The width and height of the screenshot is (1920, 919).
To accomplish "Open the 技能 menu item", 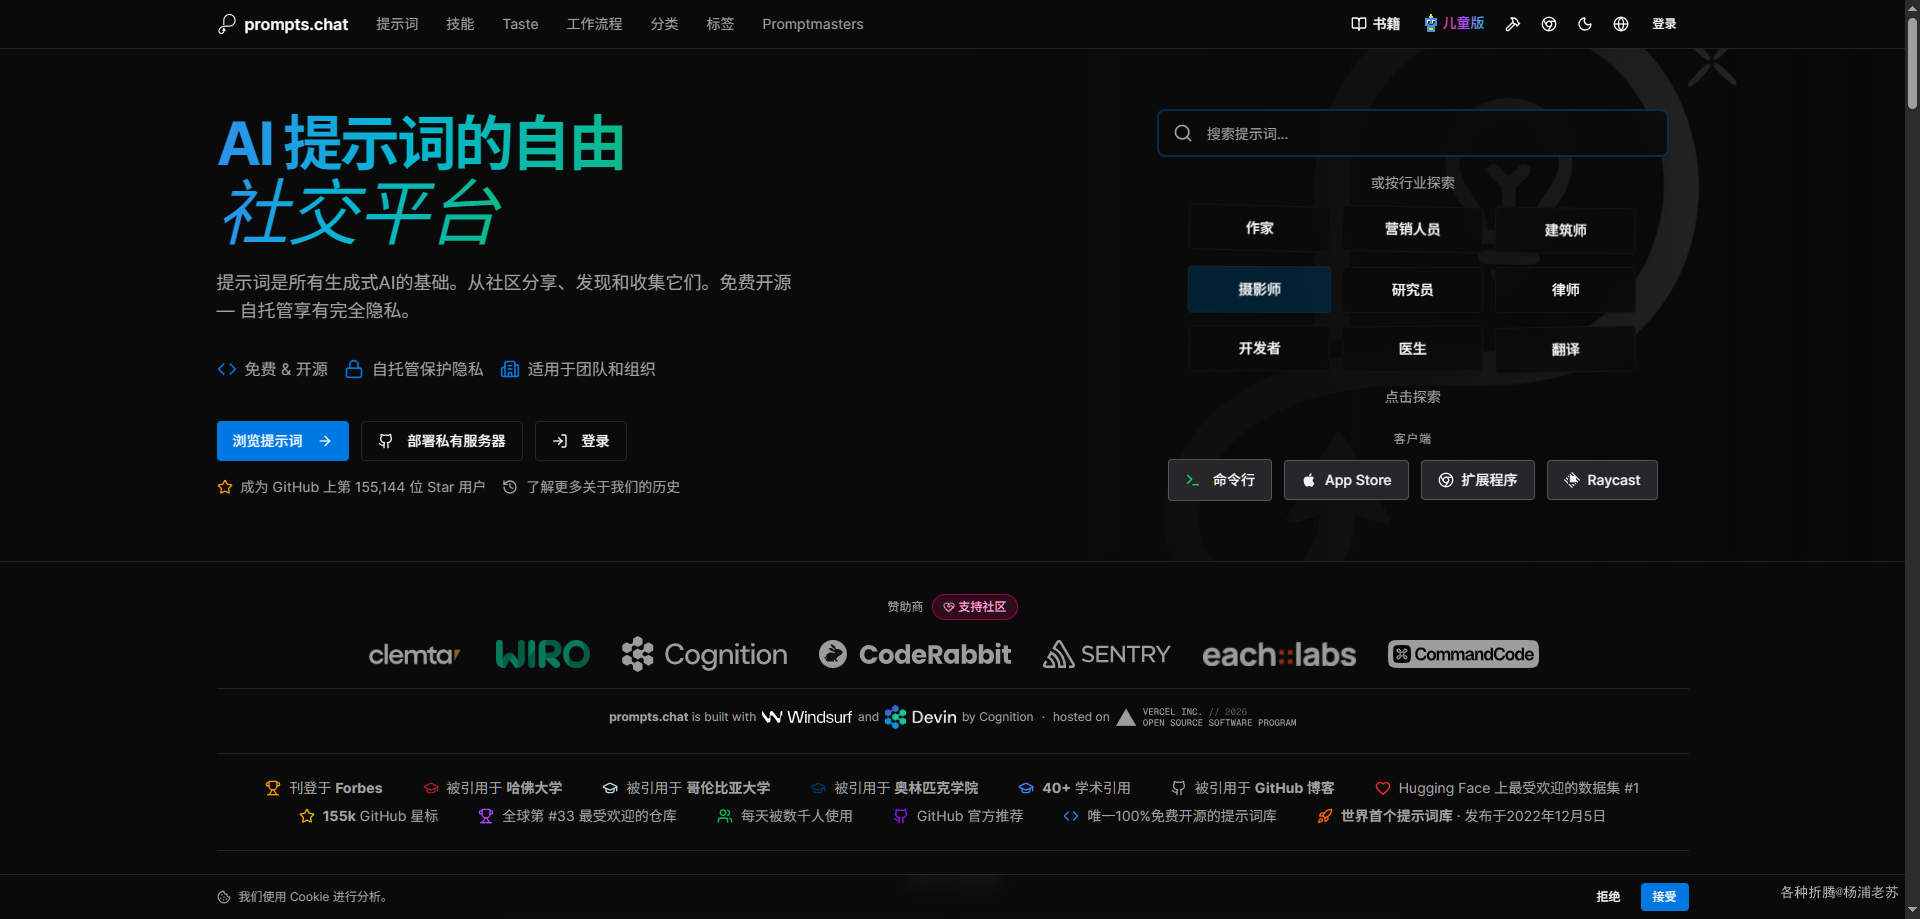I will pos(460,24).
